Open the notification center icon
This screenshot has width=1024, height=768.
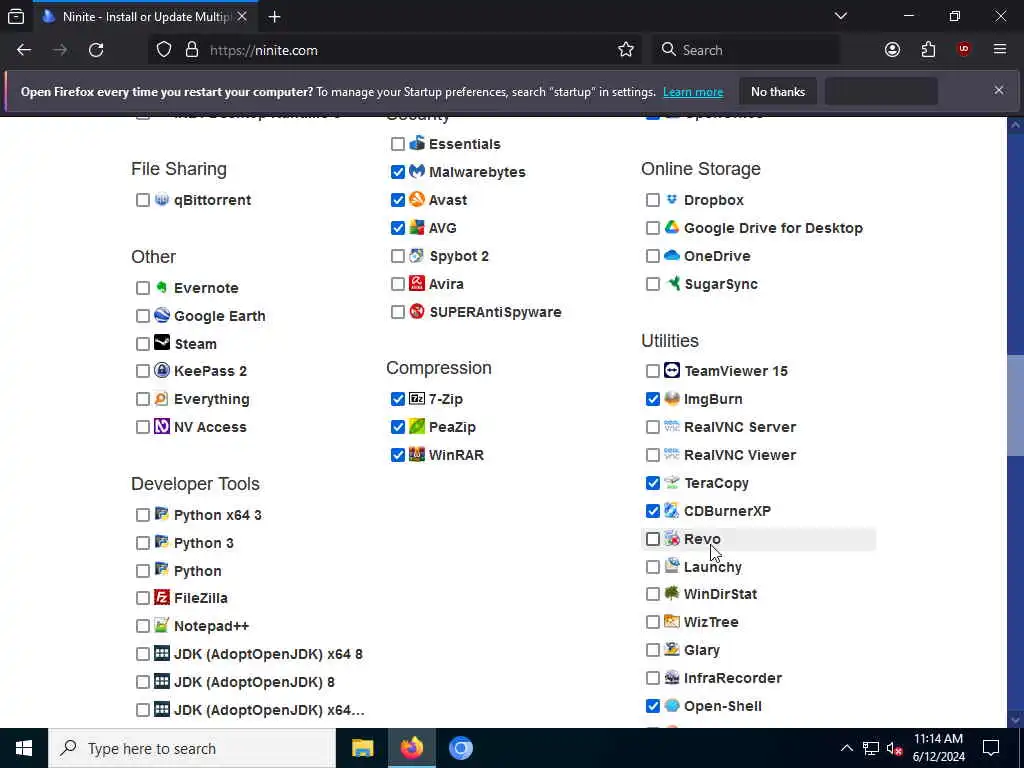[x=991, y=748]
